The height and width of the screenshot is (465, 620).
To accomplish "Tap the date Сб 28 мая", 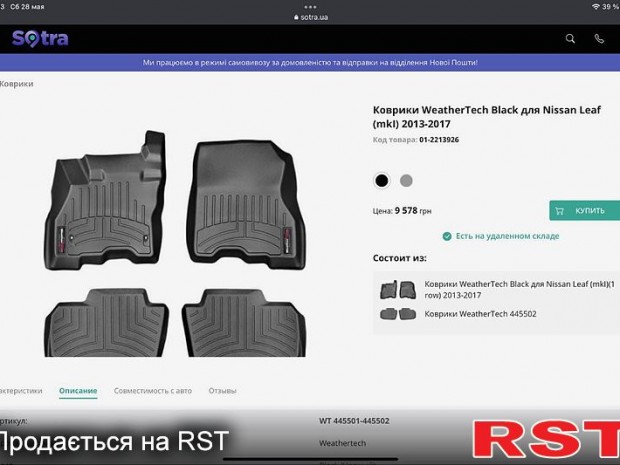I will pos(27,7).
